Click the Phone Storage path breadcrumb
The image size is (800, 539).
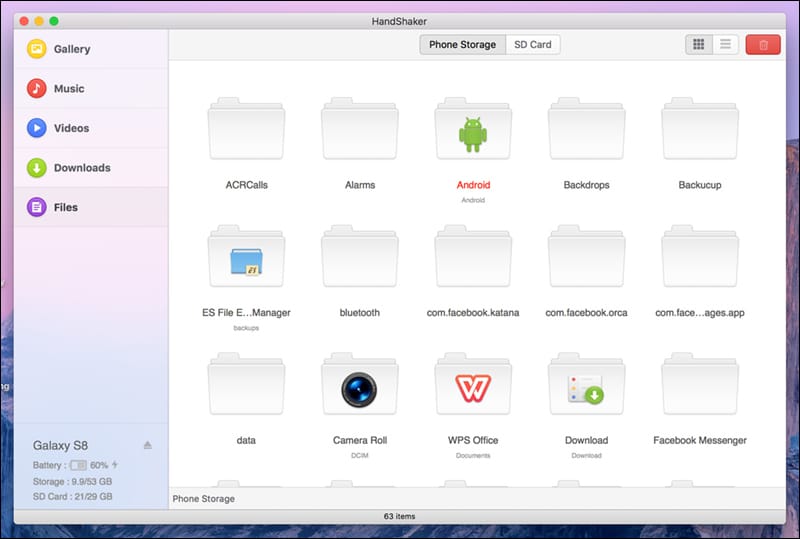pos(204,499)
